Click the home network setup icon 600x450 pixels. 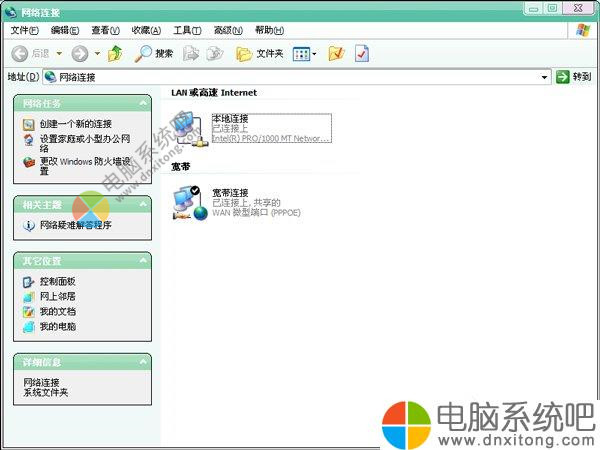coord(29,139)
